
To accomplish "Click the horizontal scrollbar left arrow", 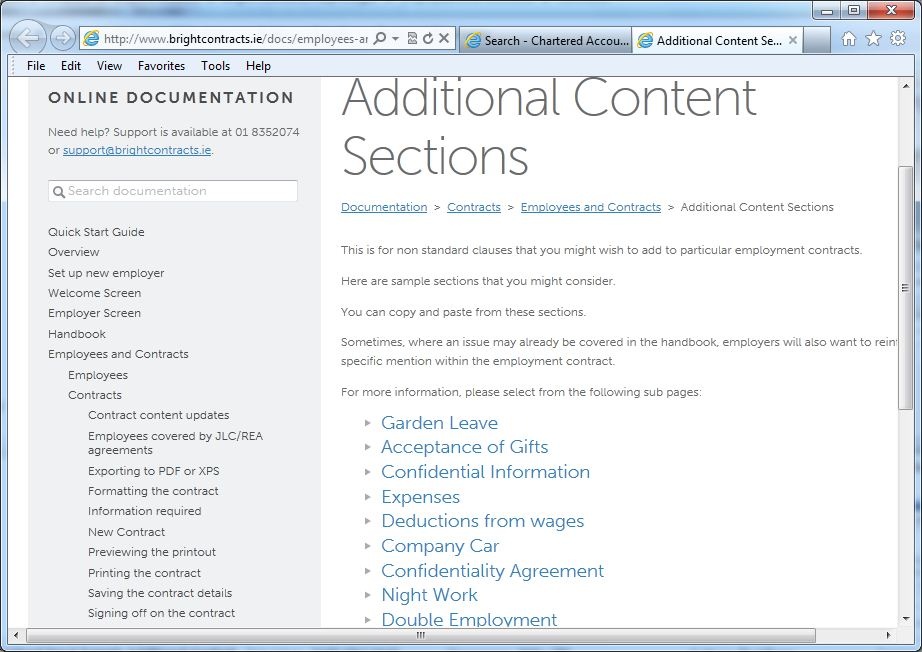I will pos(15,635).
